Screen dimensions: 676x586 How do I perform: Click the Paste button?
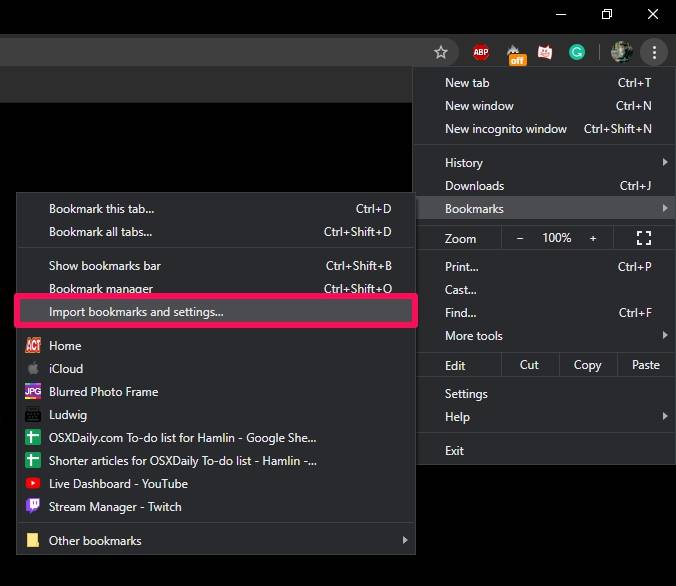pyautogui.click(x=646, y=365)
